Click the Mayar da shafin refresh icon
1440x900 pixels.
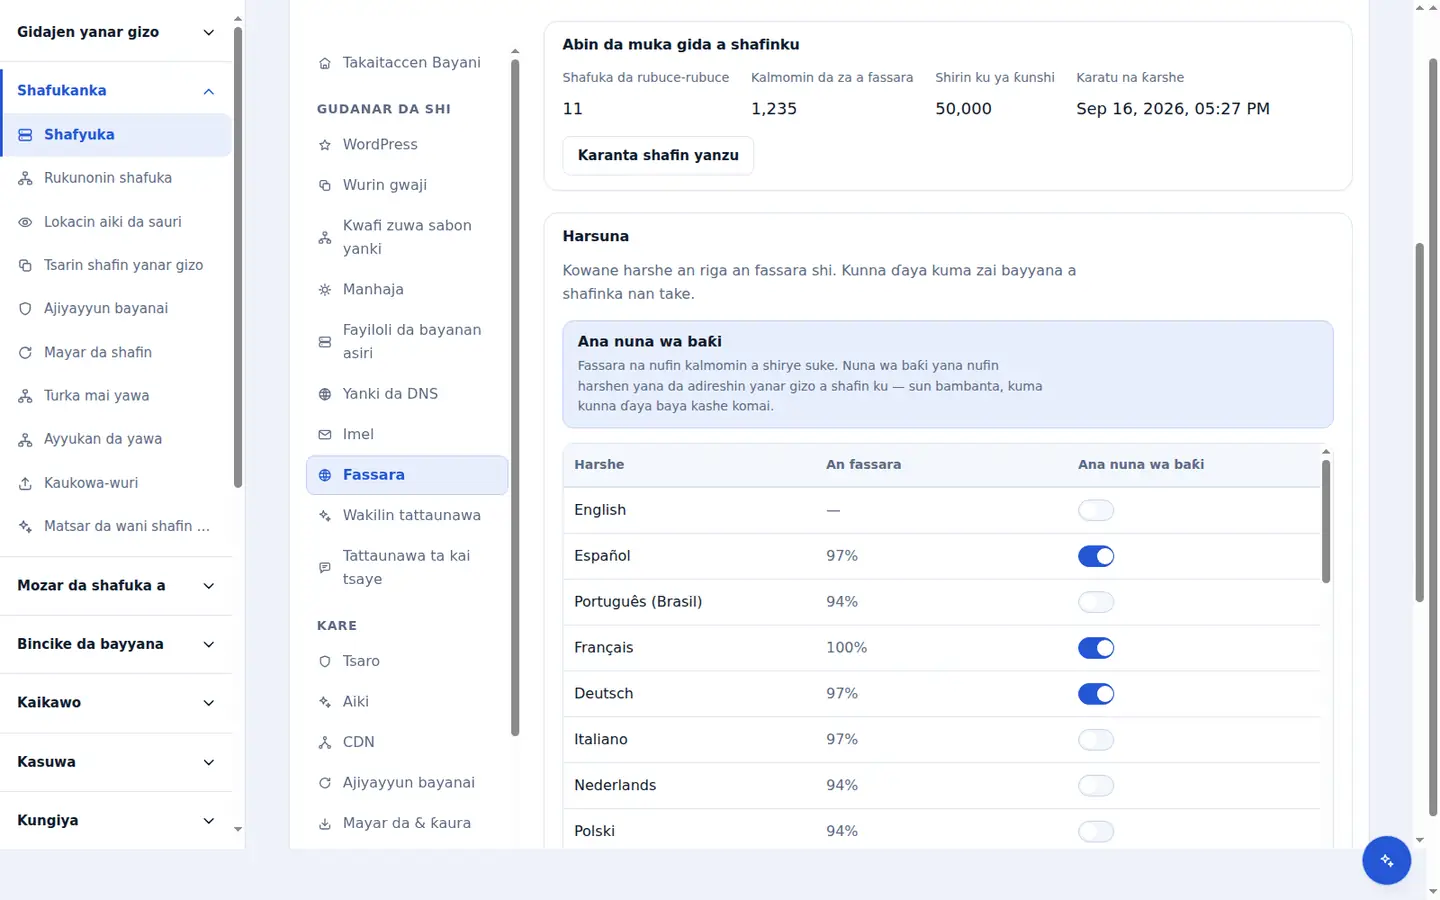pos(25,353)
